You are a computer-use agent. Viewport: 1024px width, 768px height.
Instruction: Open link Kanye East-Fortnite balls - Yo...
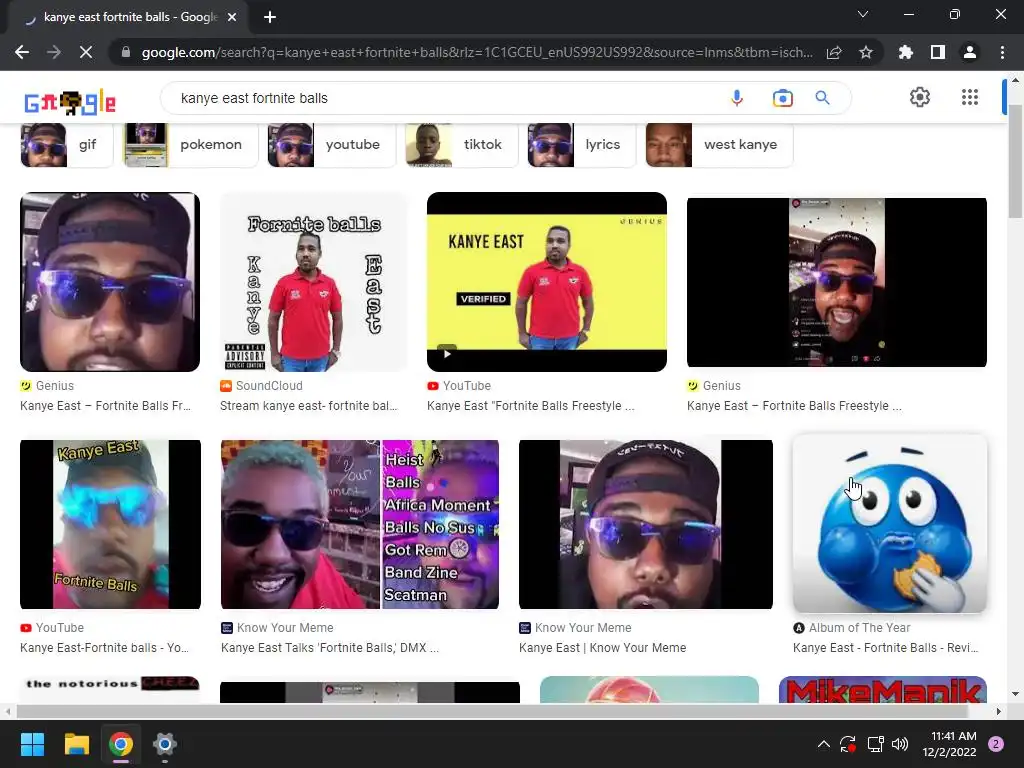pyautogui.click(x=104, y=648)
